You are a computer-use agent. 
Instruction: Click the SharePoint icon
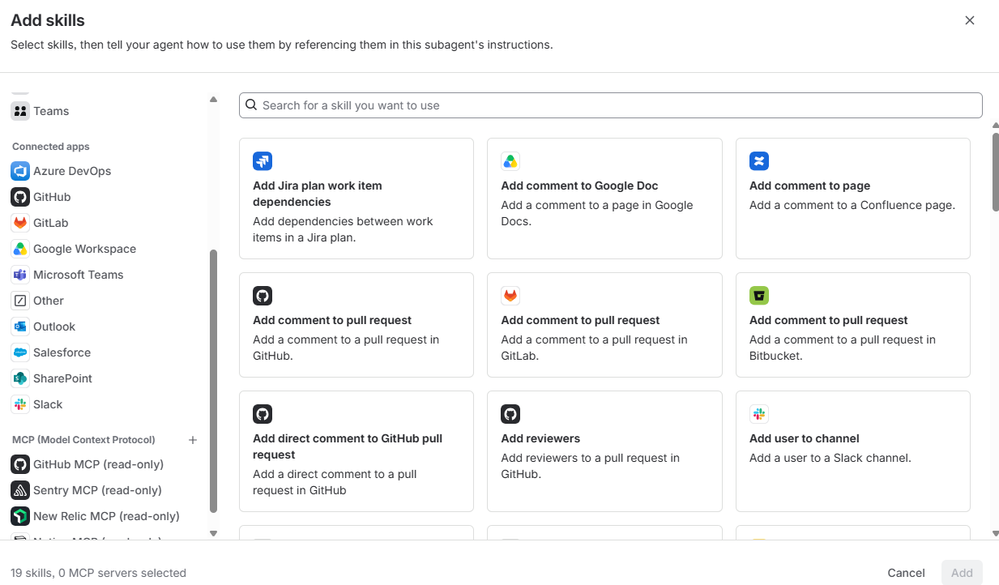tap(20, 379)
